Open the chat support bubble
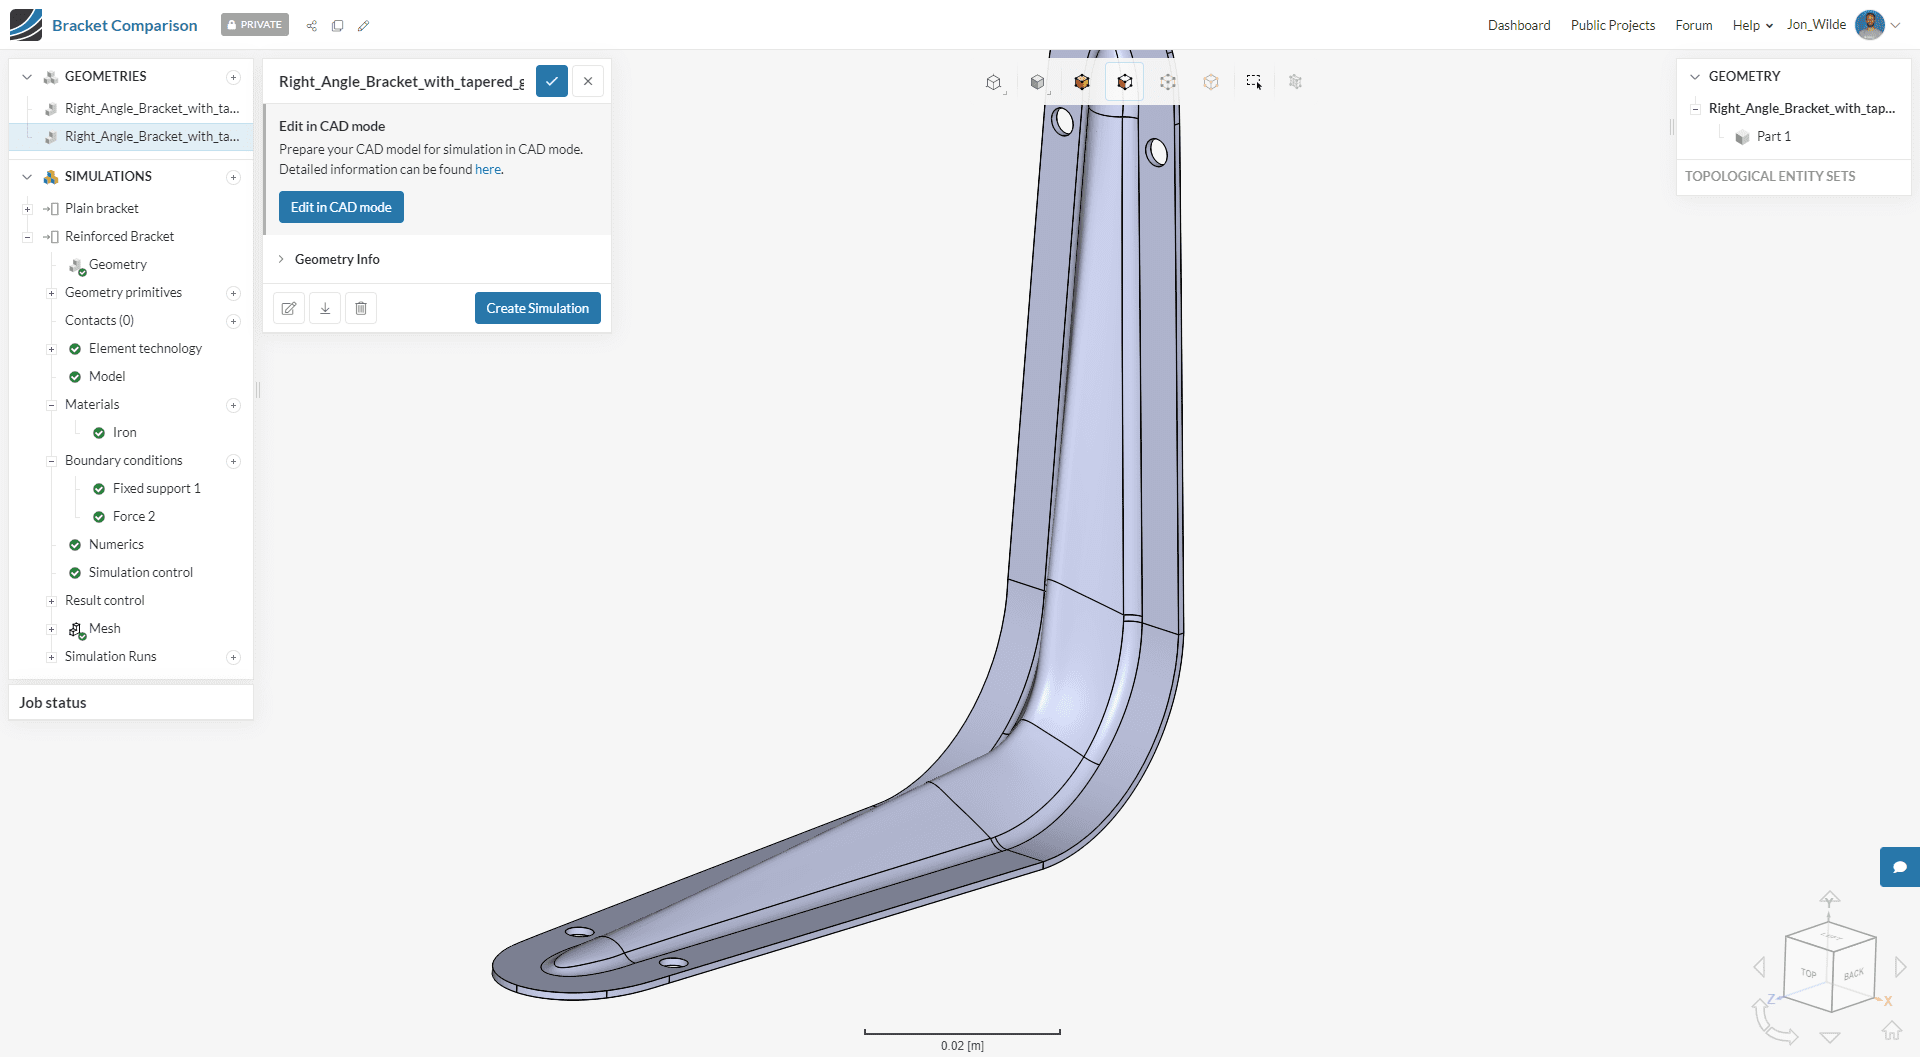Screen dimensions: 1920x1057 [x=1899, y=867]
